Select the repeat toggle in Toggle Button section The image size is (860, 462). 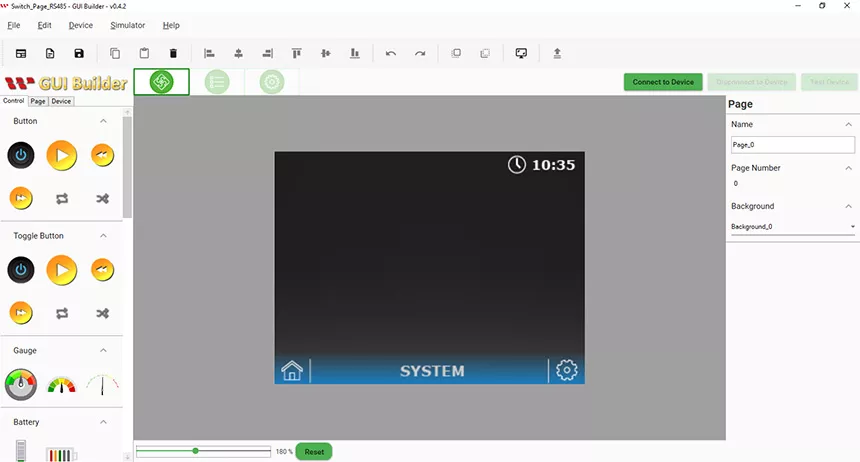tap(62, 313)
